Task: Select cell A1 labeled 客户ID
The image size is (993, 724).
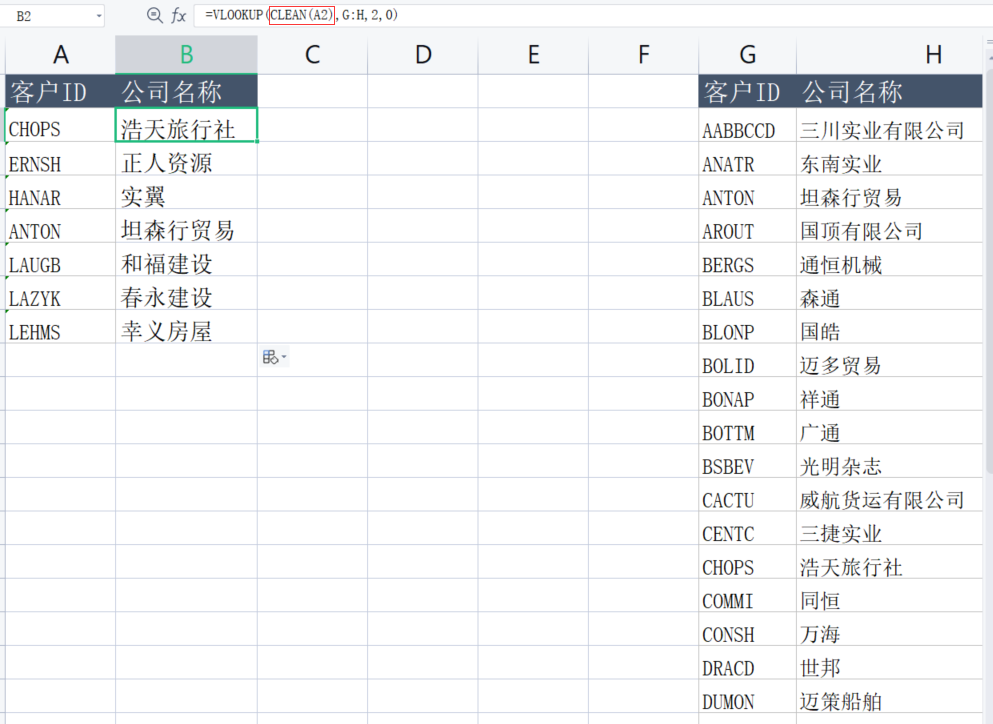Action: [x=60, y=91]
